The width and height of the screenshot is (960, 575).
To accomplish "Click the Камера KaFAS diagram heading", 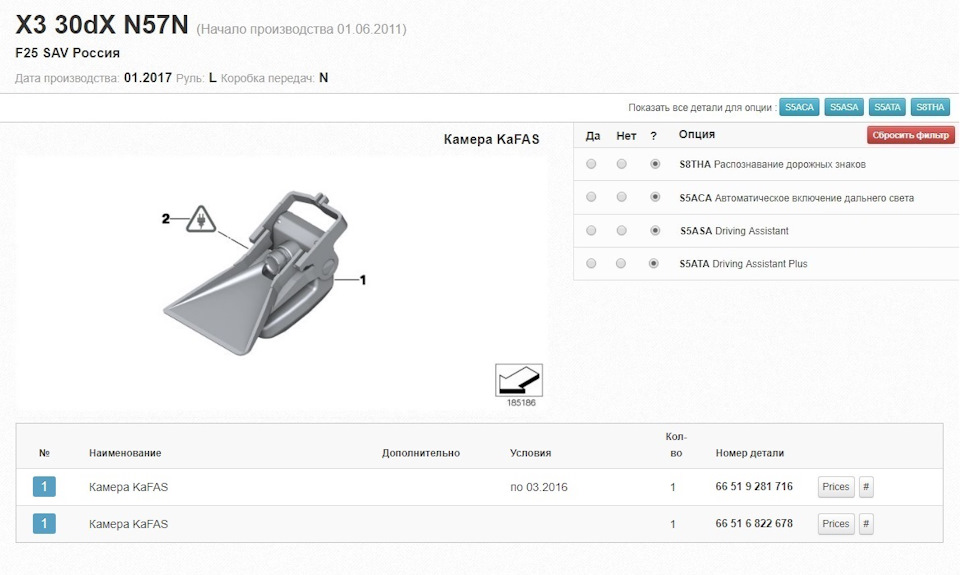I will point(492,139).
